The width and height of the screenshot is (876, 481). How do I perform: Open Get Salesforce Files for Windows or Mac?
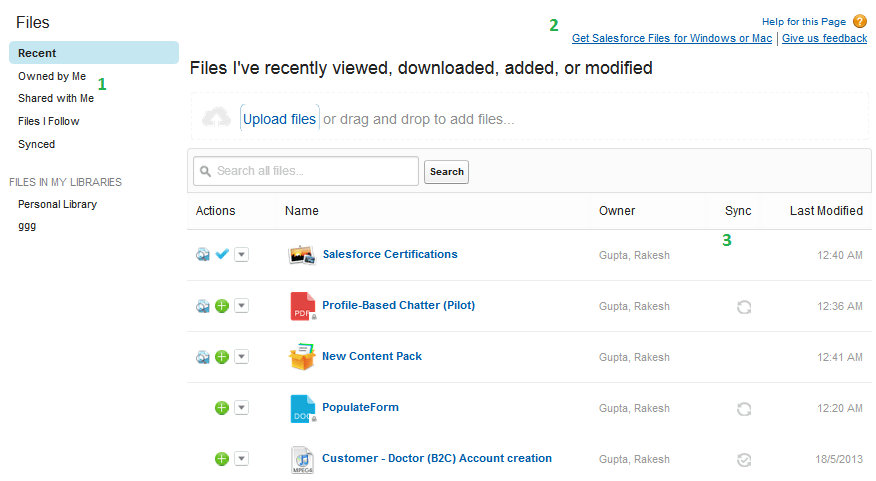point(672,38)
